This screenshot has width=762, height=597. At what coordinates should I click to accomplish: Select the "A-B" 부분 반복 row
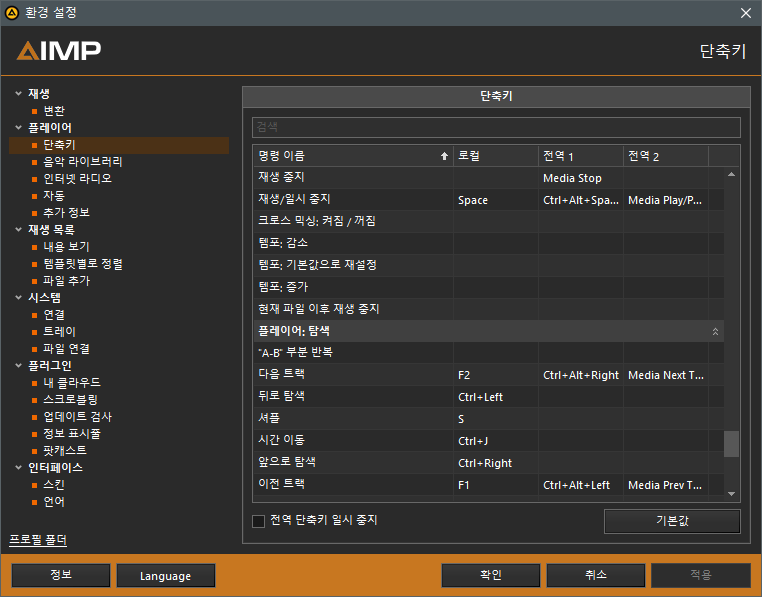pyautogui.click(x=488, y=353)
